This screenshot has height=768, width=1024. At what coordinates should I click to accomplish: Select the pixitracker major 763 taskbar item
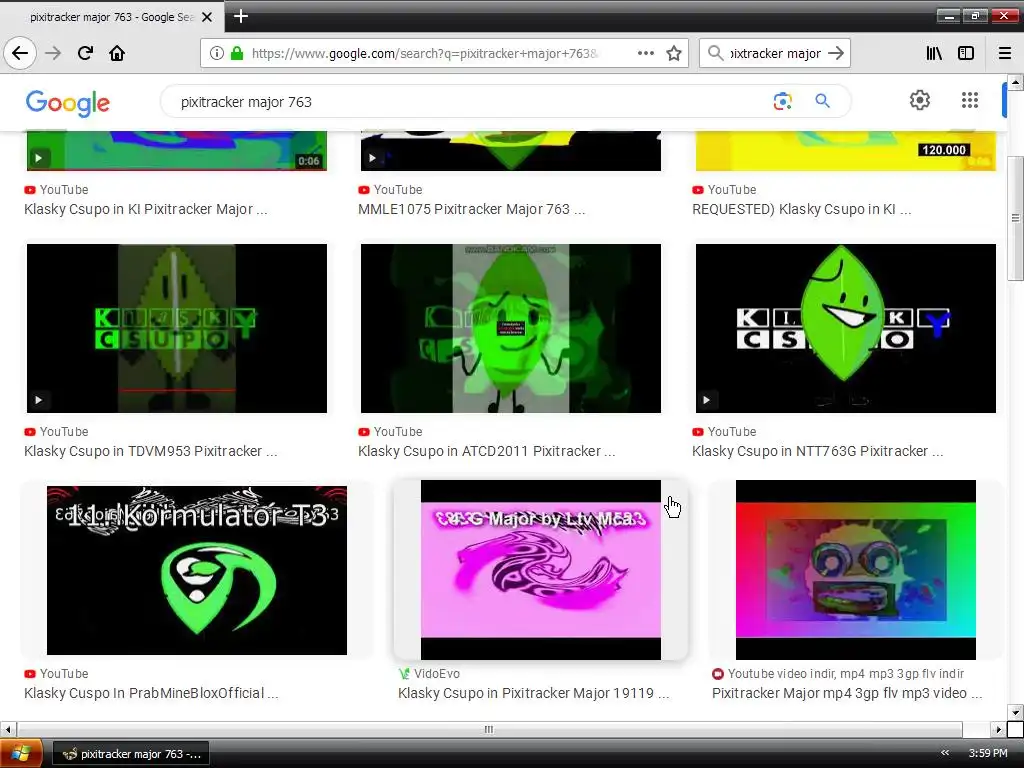131,754
